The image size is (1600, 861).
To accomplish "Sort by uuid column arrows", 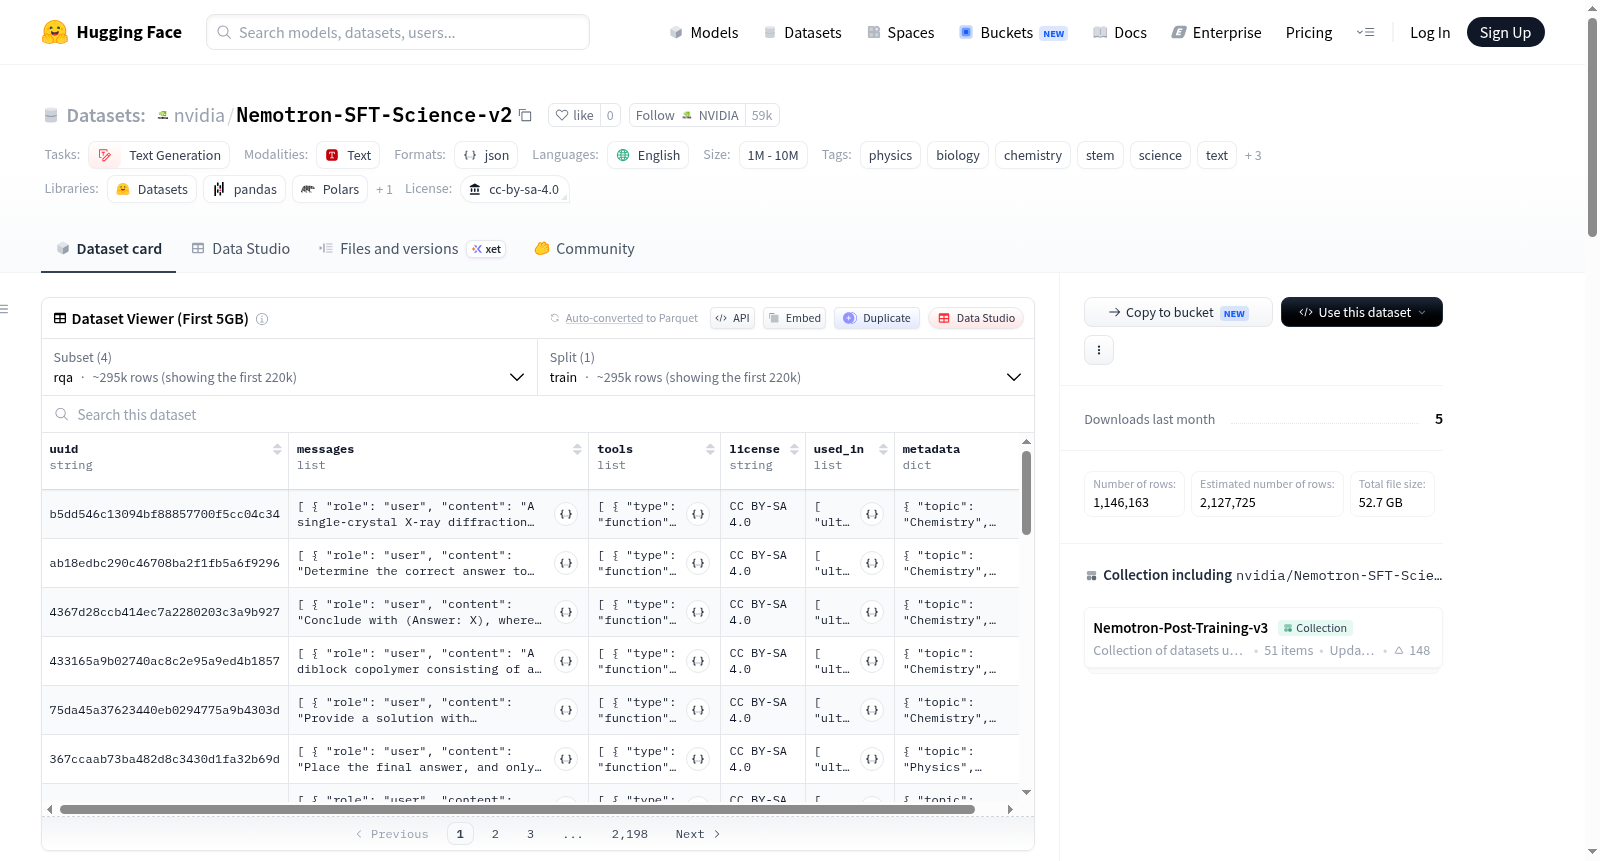I will 277,449.
